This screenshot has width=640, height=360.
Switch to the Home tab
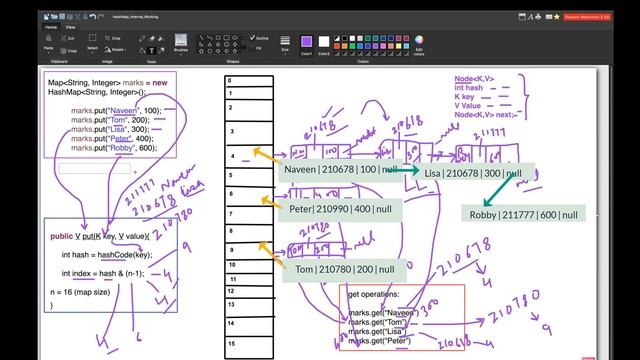[x=51, y=27]
